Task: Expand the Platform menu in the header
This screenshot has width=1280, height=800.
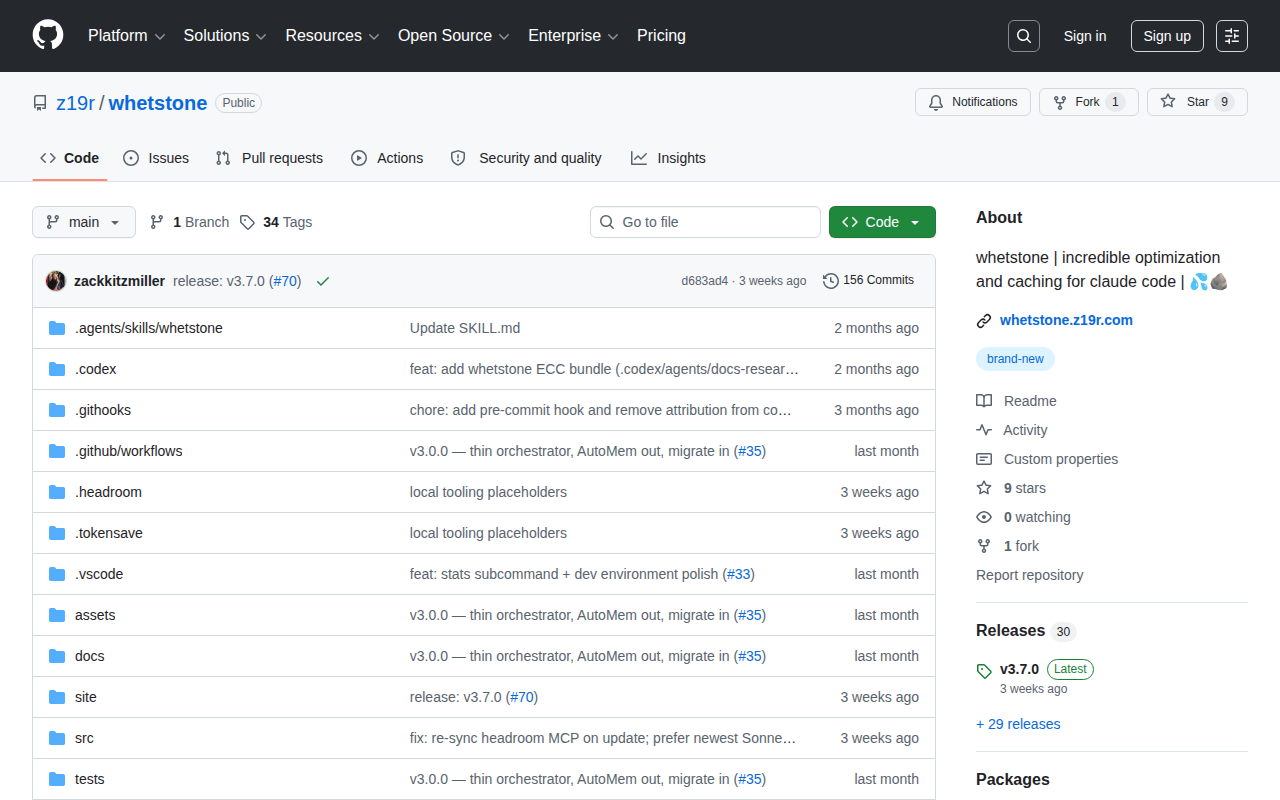Action: click(x=126, y=36)
